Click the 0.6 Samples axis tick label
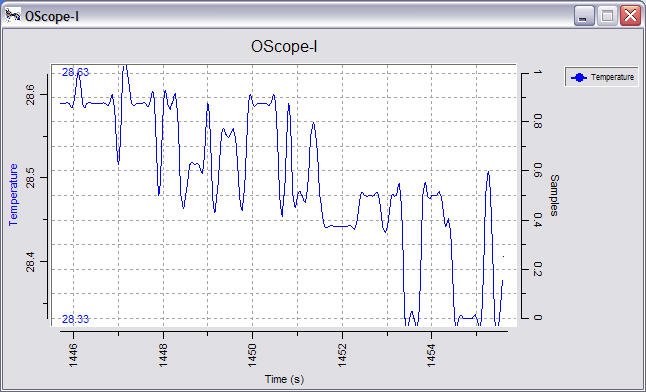The width and height of the screenshot is (646, 392). pyautogui.click(x=538, y=170)
